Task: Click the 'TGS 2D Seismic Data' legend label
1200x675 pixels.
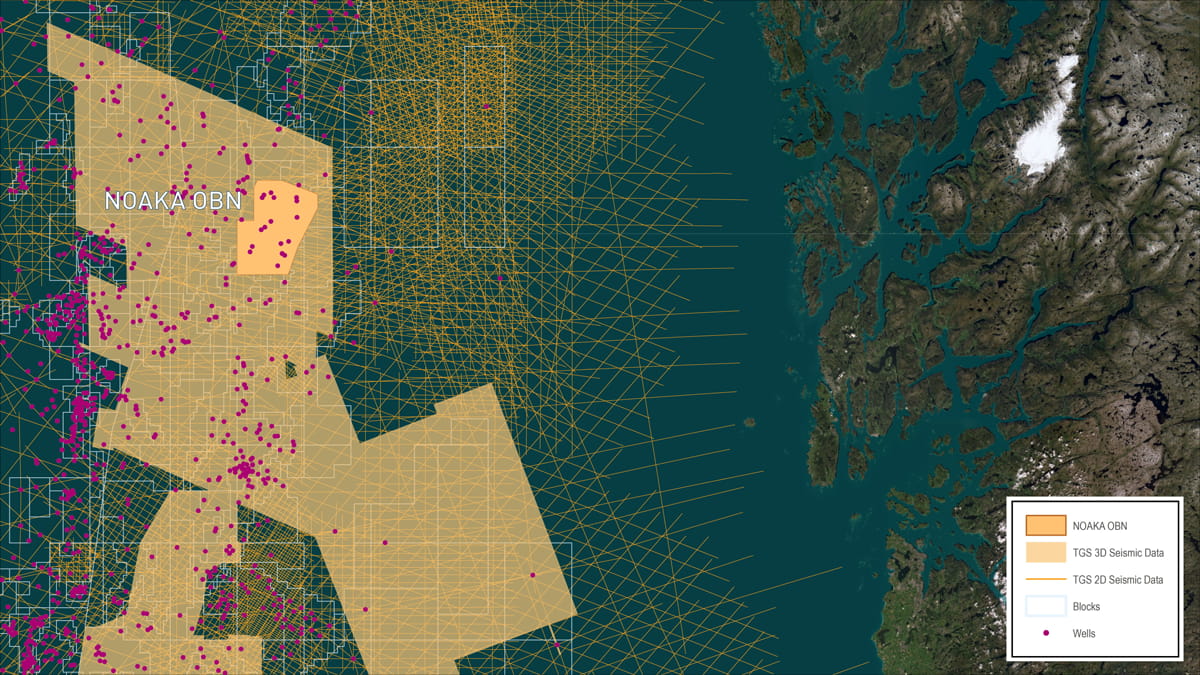Action: click(1118, 579)
